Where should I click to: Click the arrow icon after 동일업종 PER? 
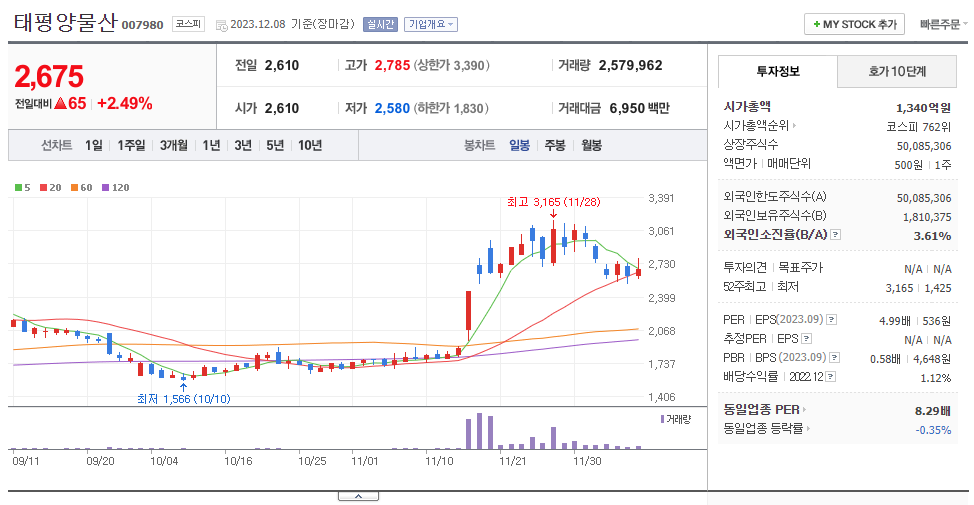[804, 410]
